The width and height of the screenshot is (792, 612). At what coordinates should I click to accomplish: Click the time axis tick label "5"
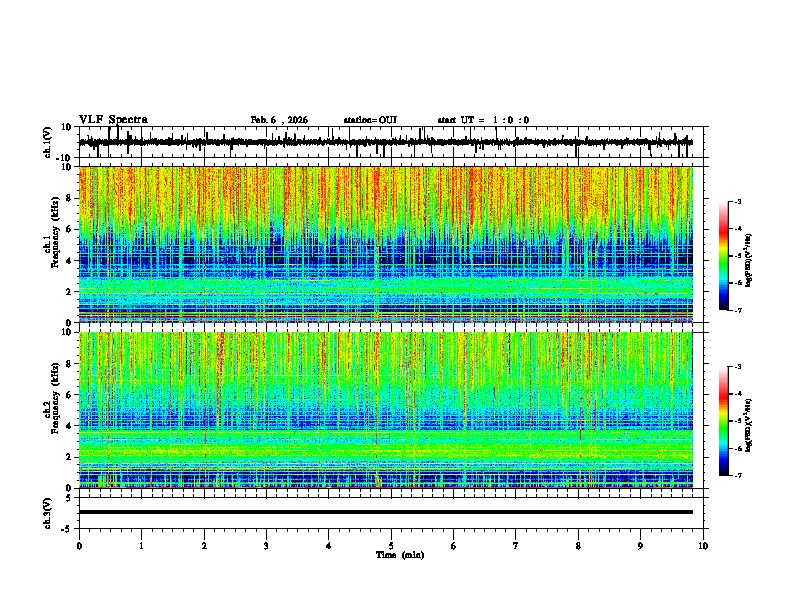click(391, 546)
